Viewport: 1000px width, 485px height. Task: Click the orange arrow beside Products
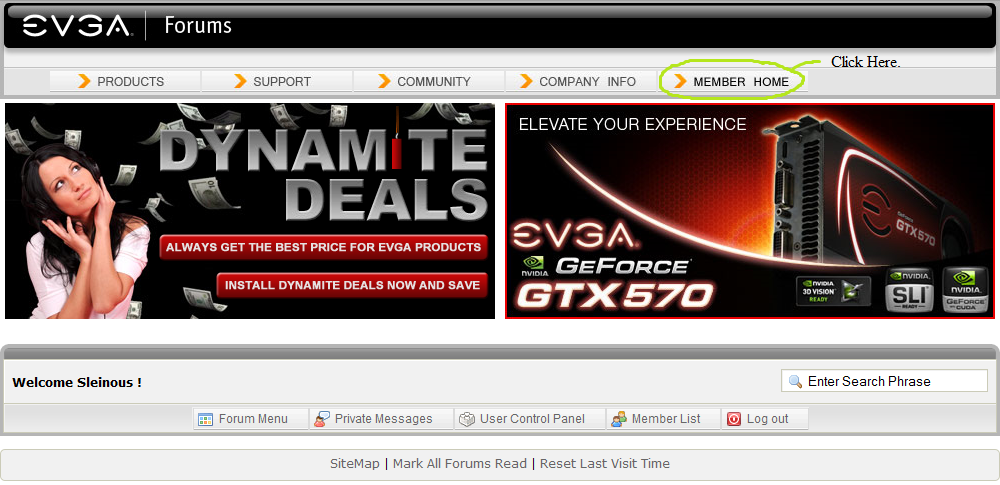(x=84, y=81)
